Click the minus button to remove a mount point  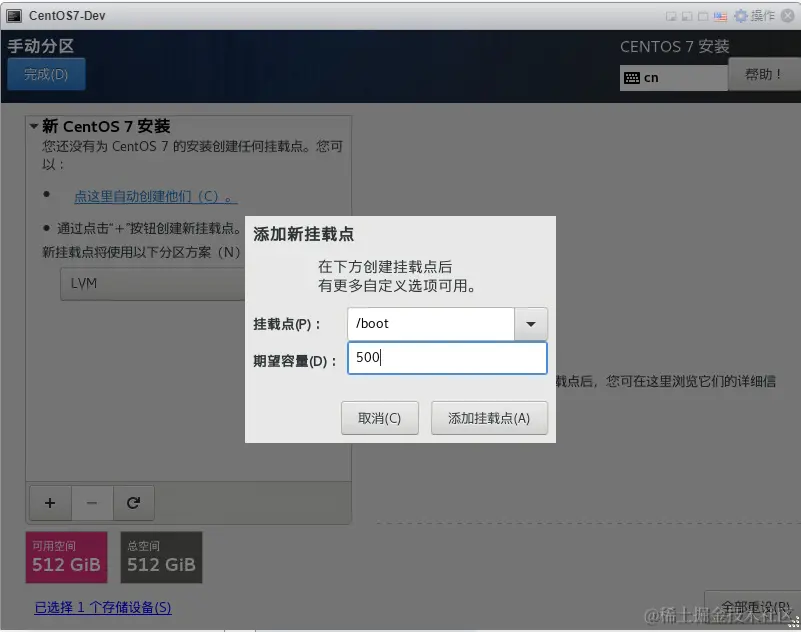[92, 503]
